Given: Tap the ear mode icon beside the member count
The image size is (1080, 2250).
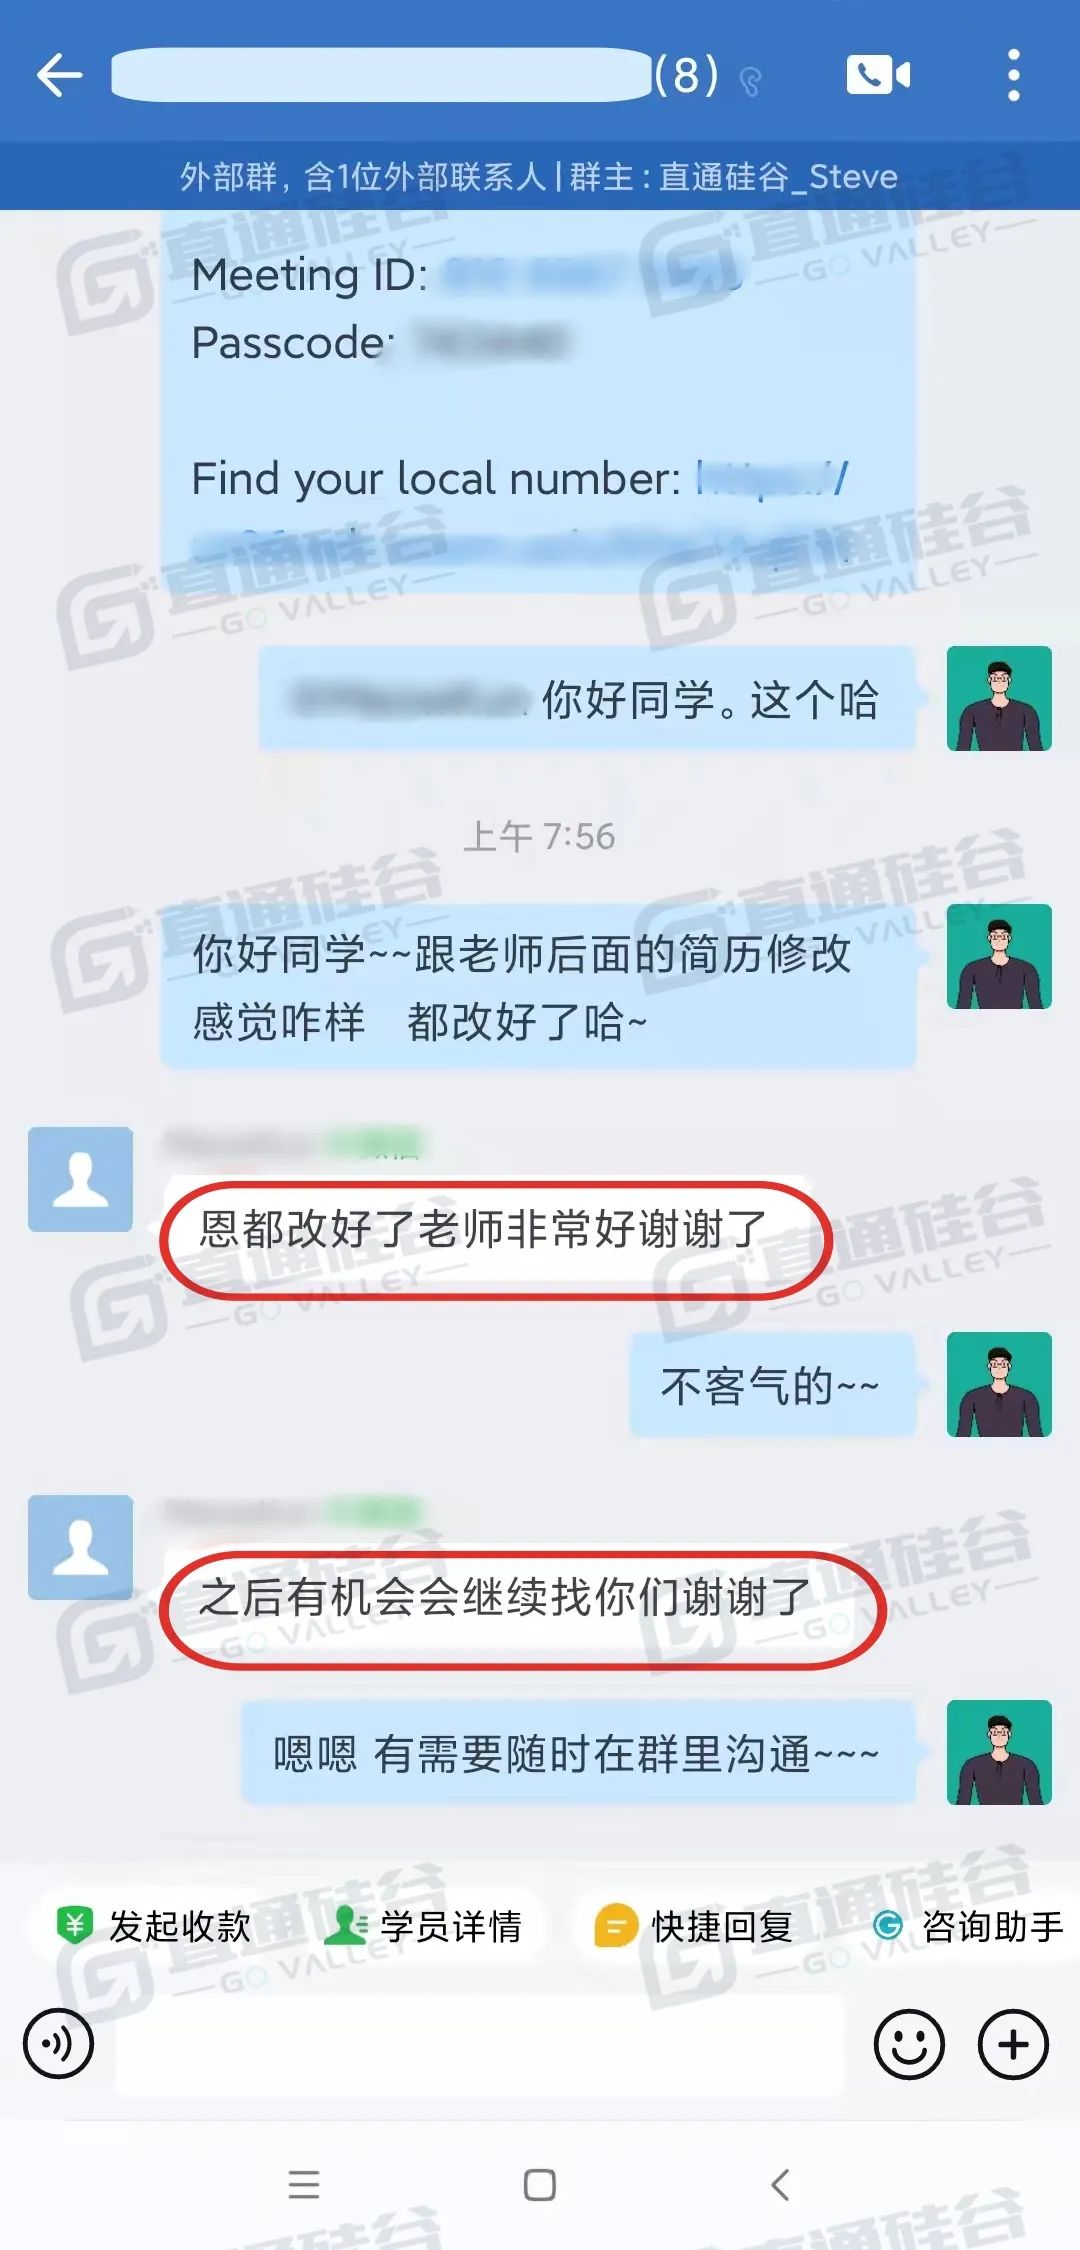Looking at the screenshot, I should coord(750,81).
